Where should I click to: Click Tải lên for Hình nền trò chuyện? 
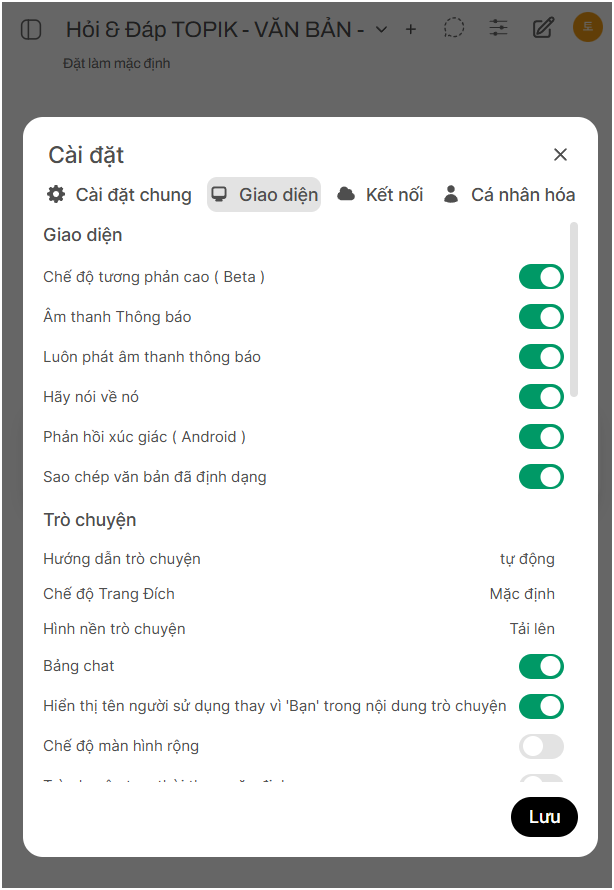point(532,629)
